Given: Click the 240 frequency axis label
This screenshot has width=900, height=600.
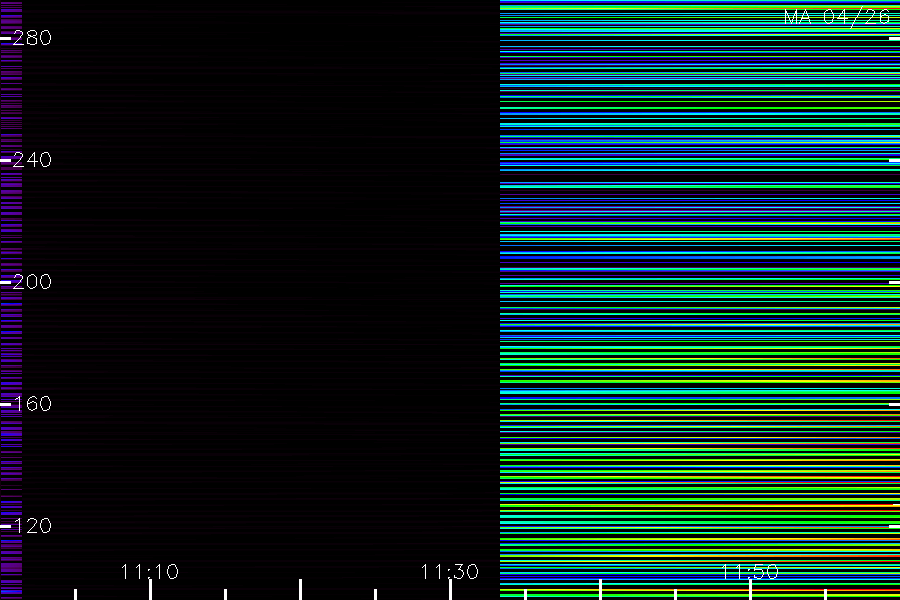Looking at the screenshot, I should click(32, 160).
